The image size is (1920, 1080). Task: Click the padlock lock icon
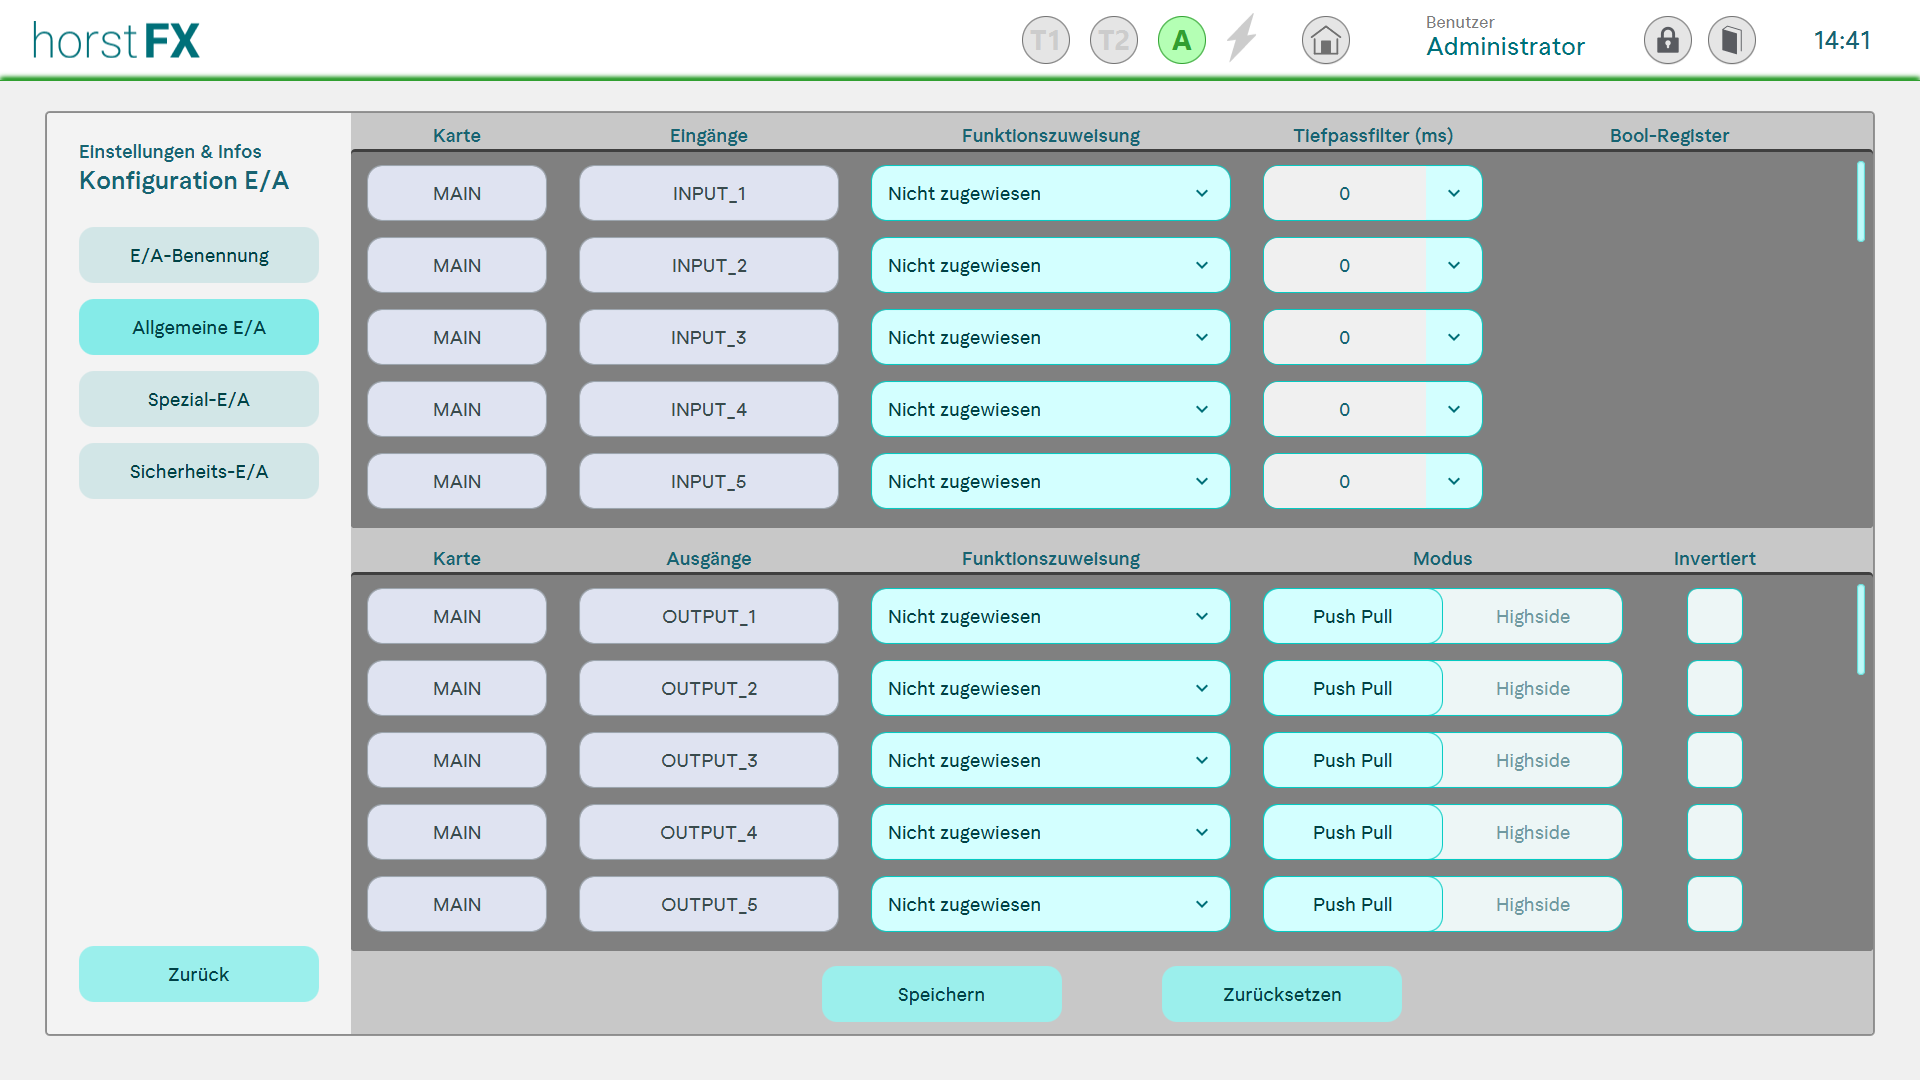pyautogui.click(x=1667, y=41)
